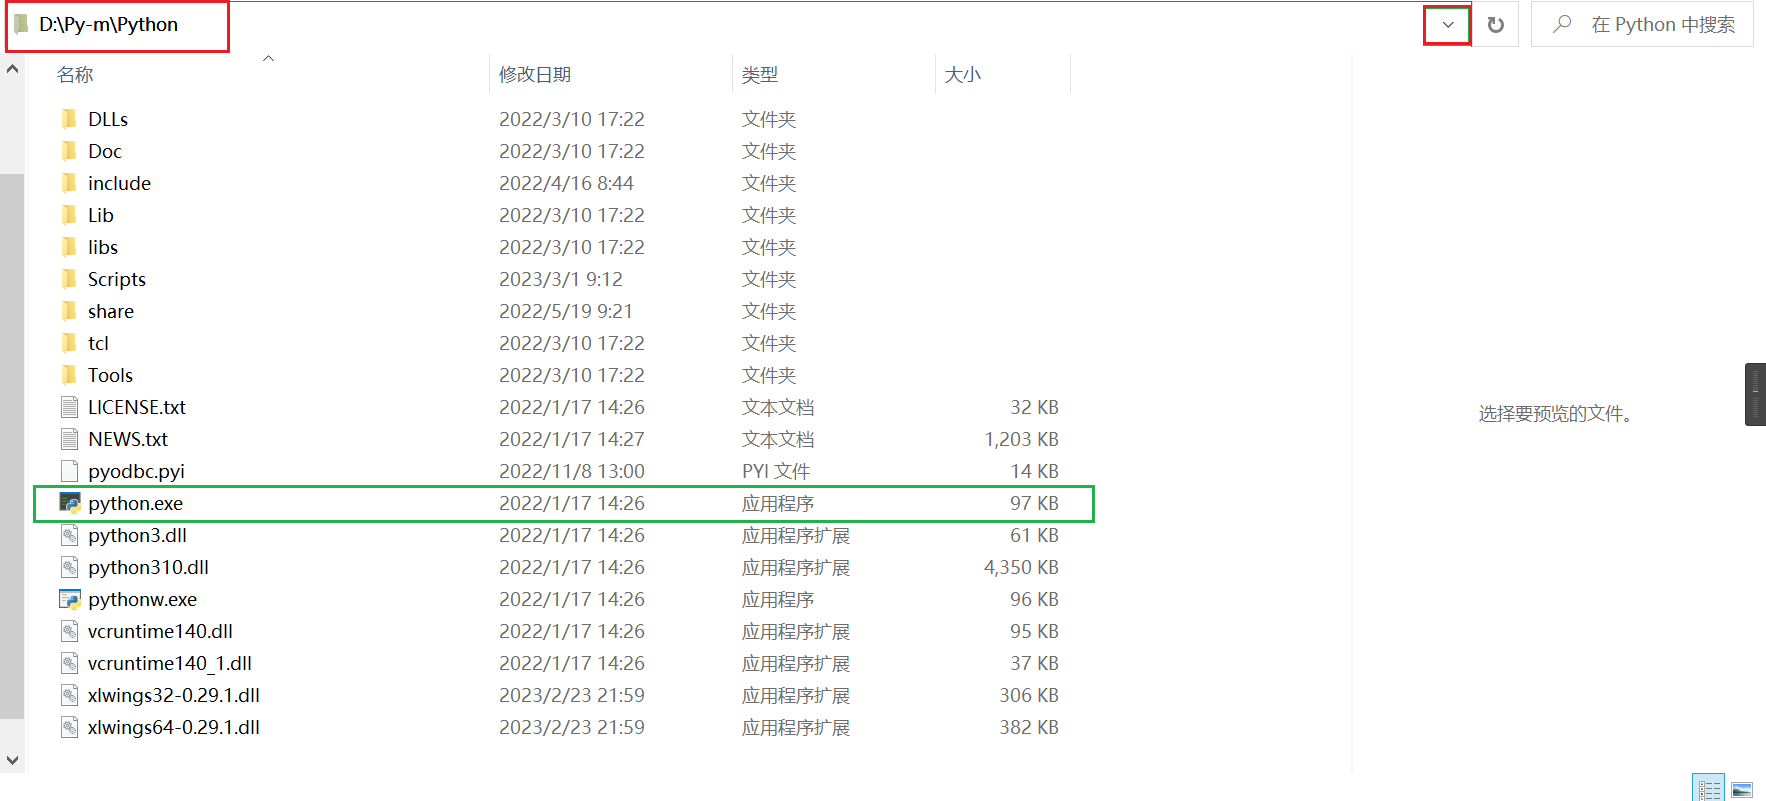1766x801 pixels.
Task: Click the vcruntime140.dll file icon
Action: pos(69,631)
